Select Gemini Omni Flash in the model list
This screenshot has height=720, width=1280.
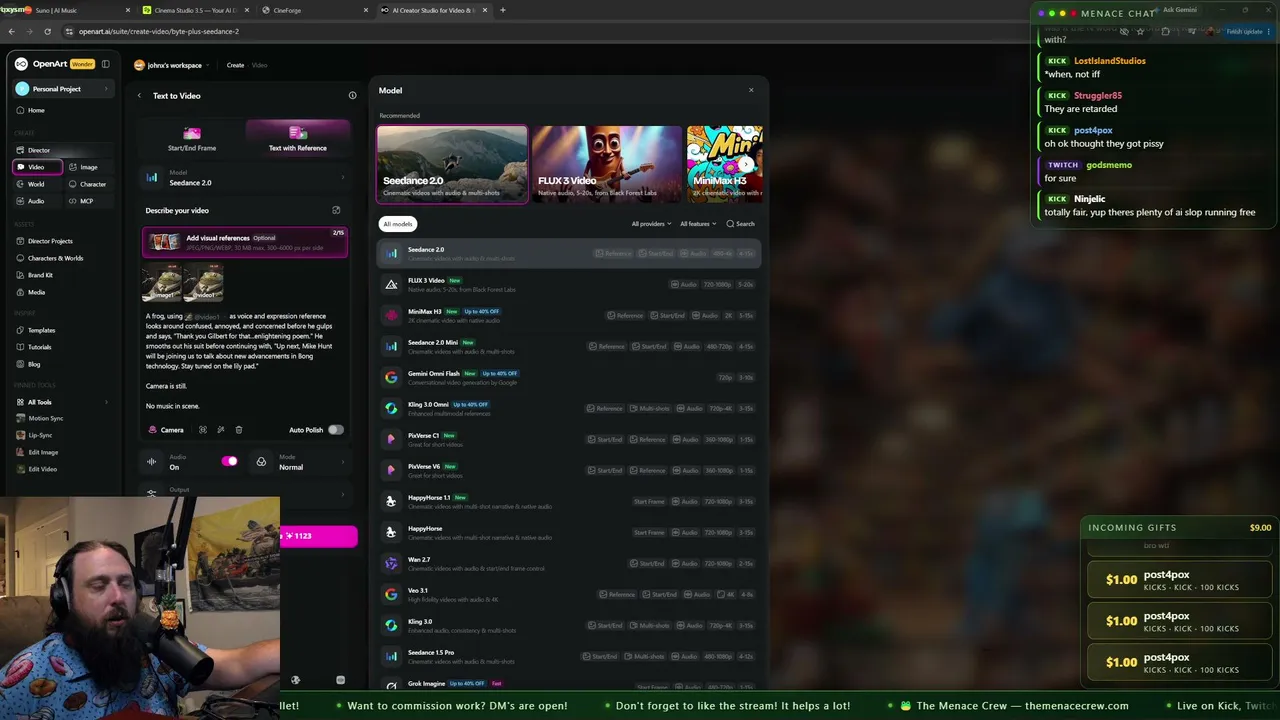click(568, 377)
